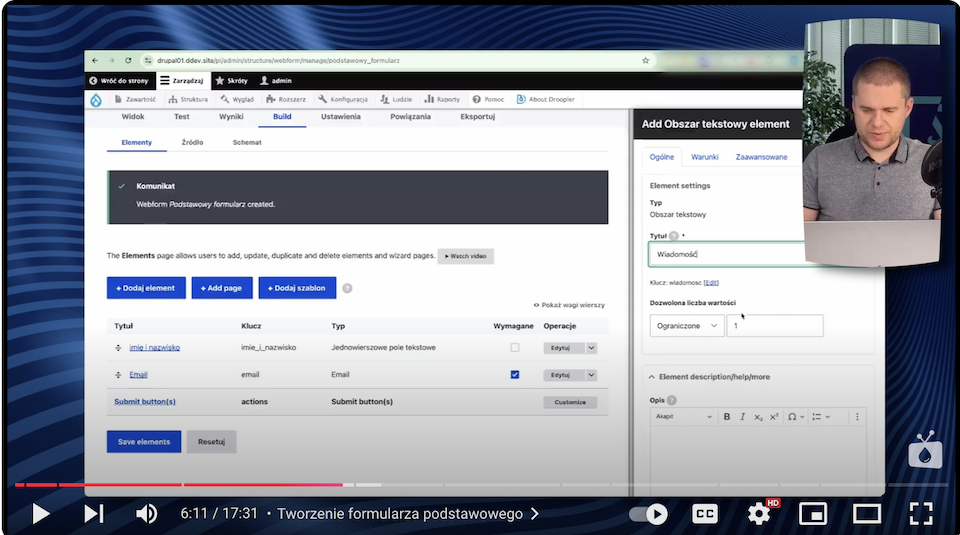The image size is (960, 535).
Task: Open the Email element link
Action: (138, 375)
